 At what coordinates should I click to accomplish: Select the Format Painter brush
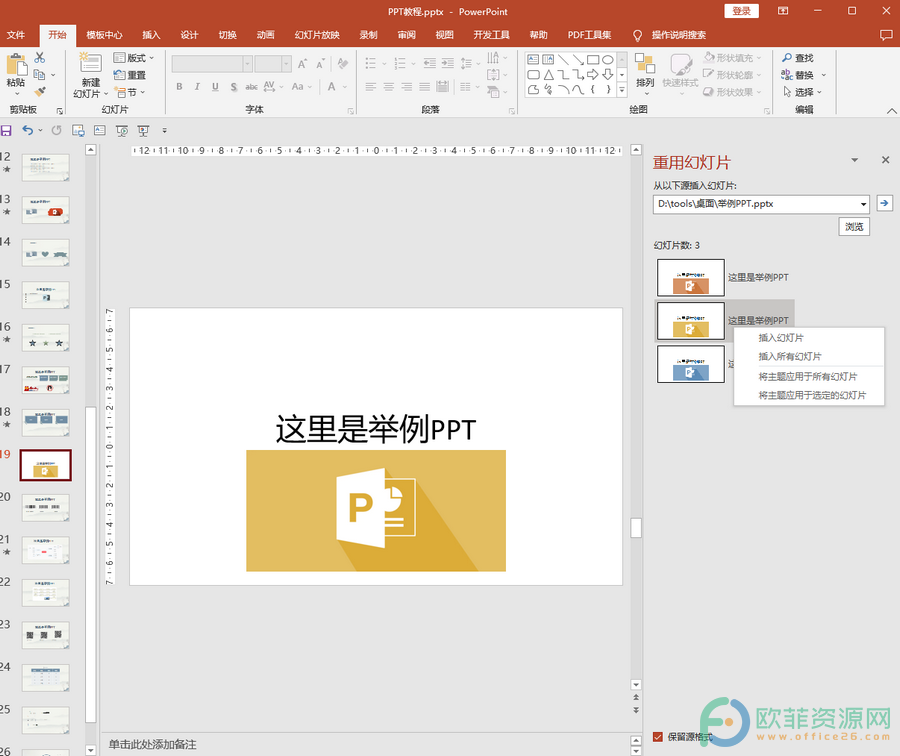39,92
